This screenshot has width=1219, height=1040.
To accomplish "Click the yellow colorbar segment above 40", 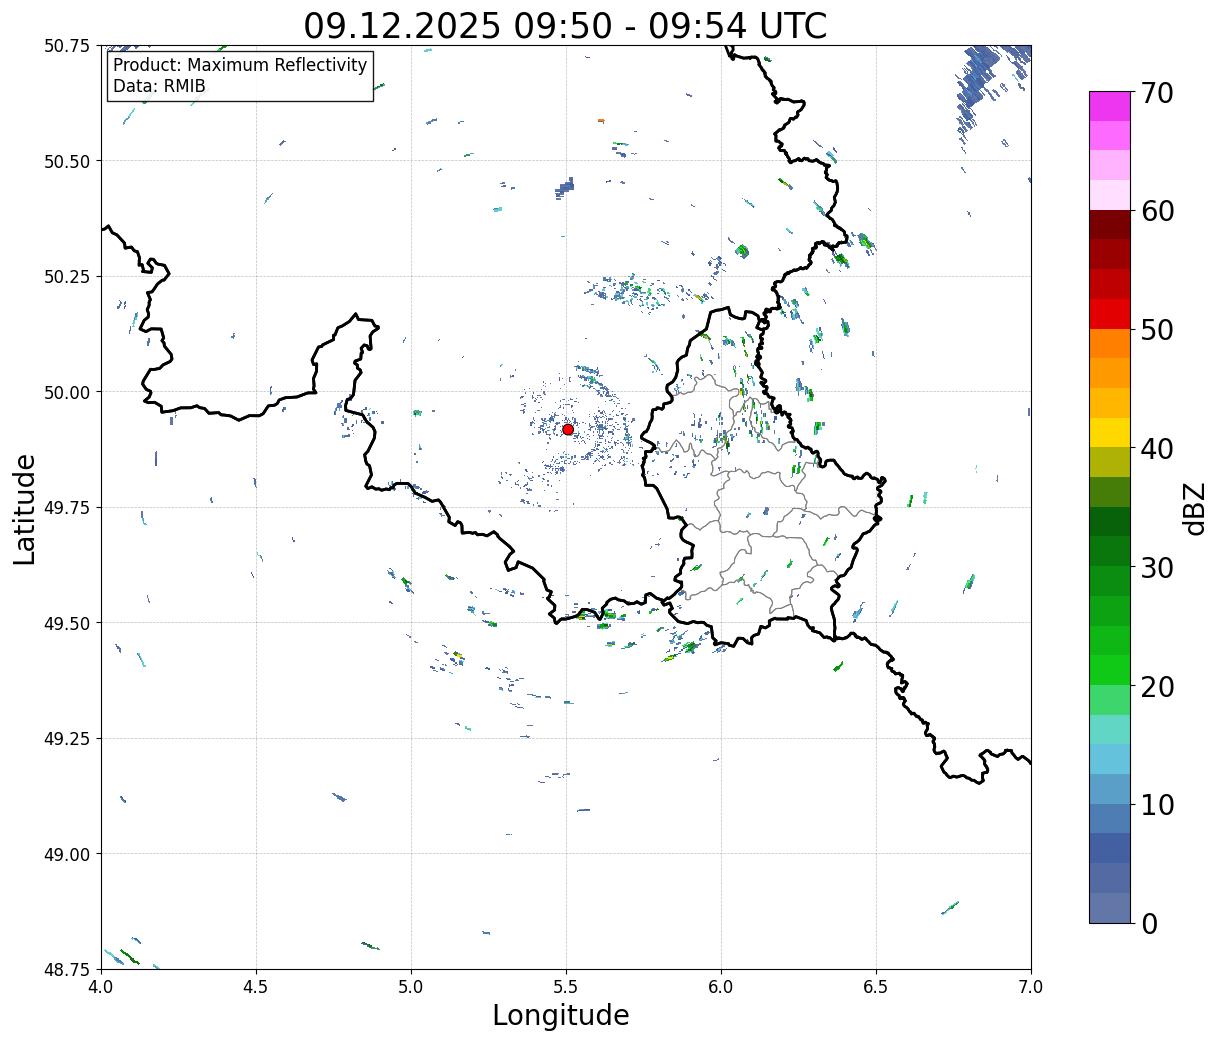I will pyautogui.click(x=1110, y=433).
